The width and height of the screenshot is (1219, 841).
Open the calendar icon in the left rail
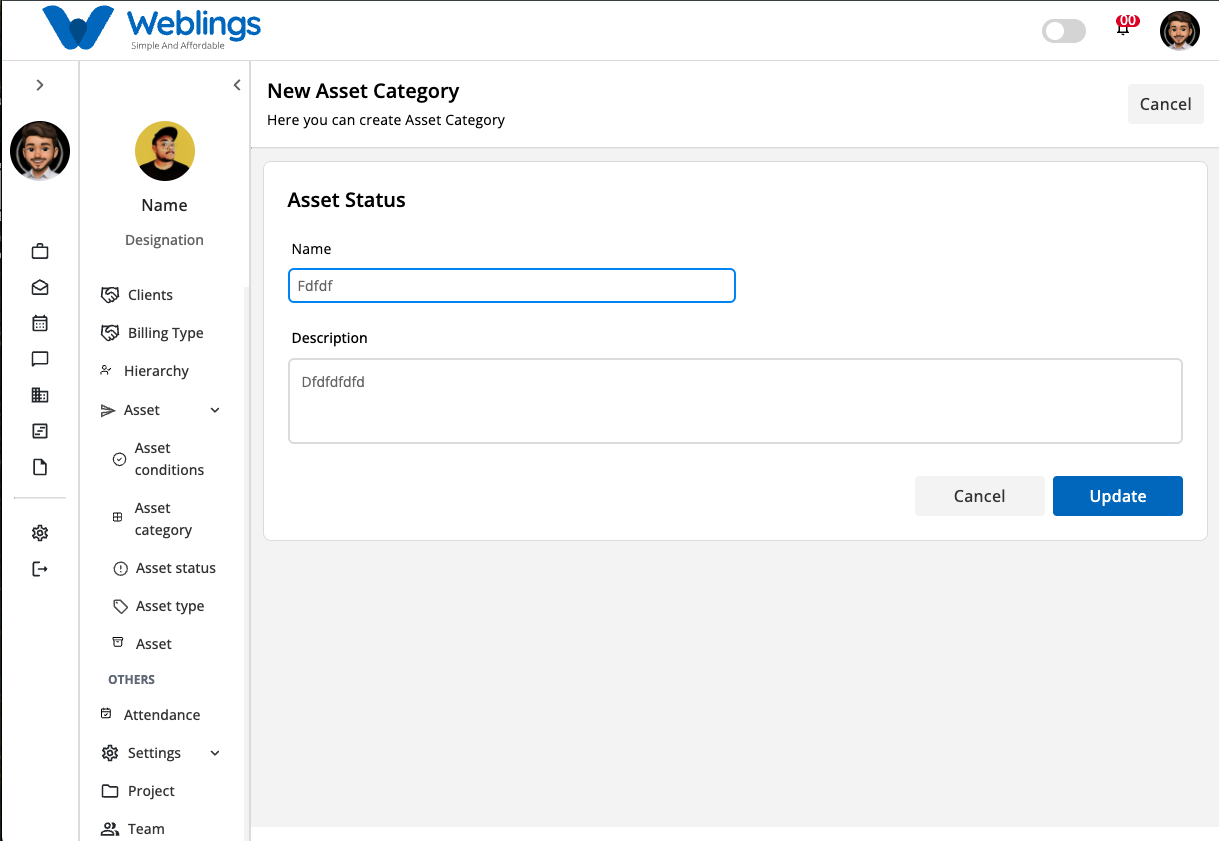(x=40, y=323)
